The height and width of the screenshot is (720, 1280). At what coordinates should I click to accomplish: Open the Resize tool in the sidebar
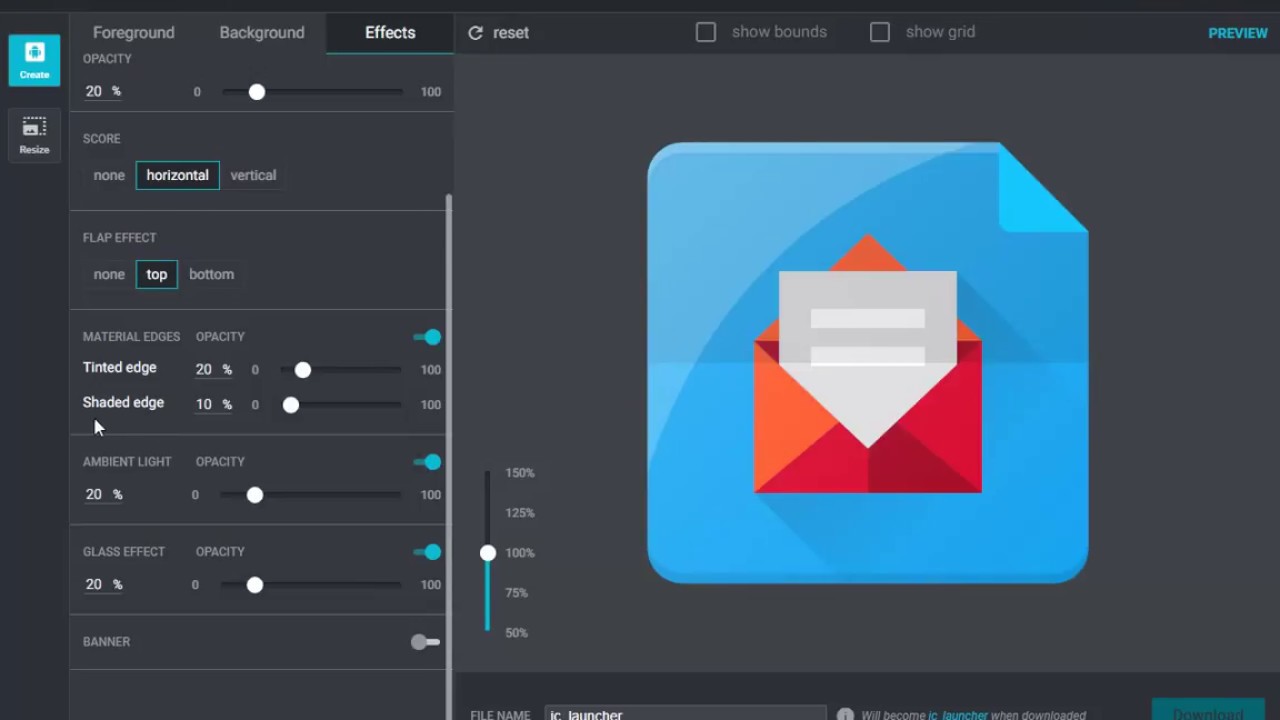pos(34,134)
